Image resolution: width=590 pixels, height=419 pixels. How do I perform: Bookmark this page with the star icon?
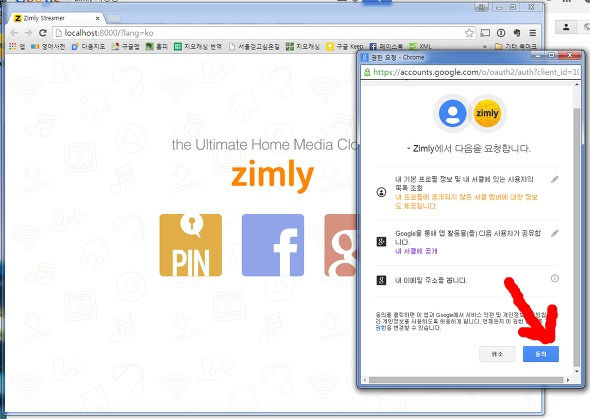pos(469,33)
